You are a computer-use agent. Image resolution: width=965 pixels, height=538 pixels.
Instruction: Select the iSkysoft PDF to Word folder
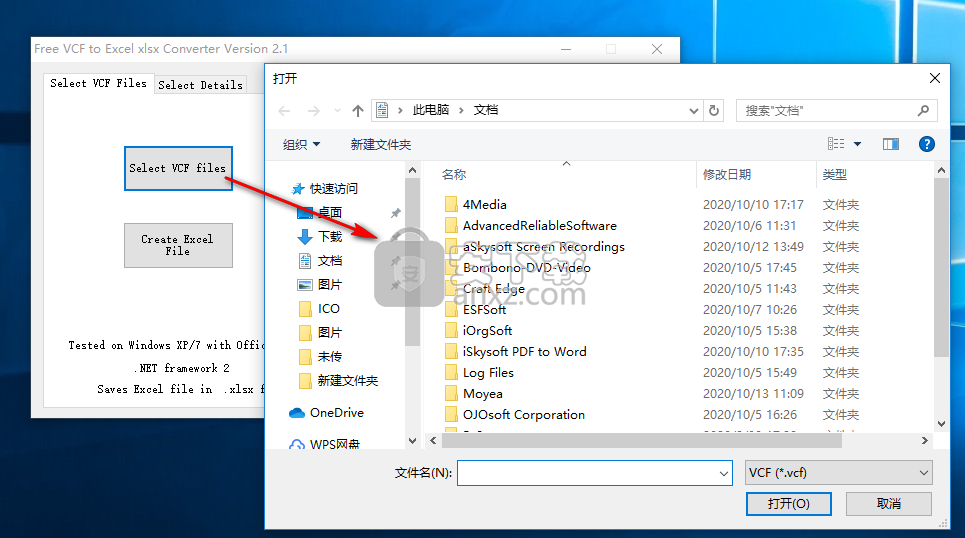pos(524,351)
